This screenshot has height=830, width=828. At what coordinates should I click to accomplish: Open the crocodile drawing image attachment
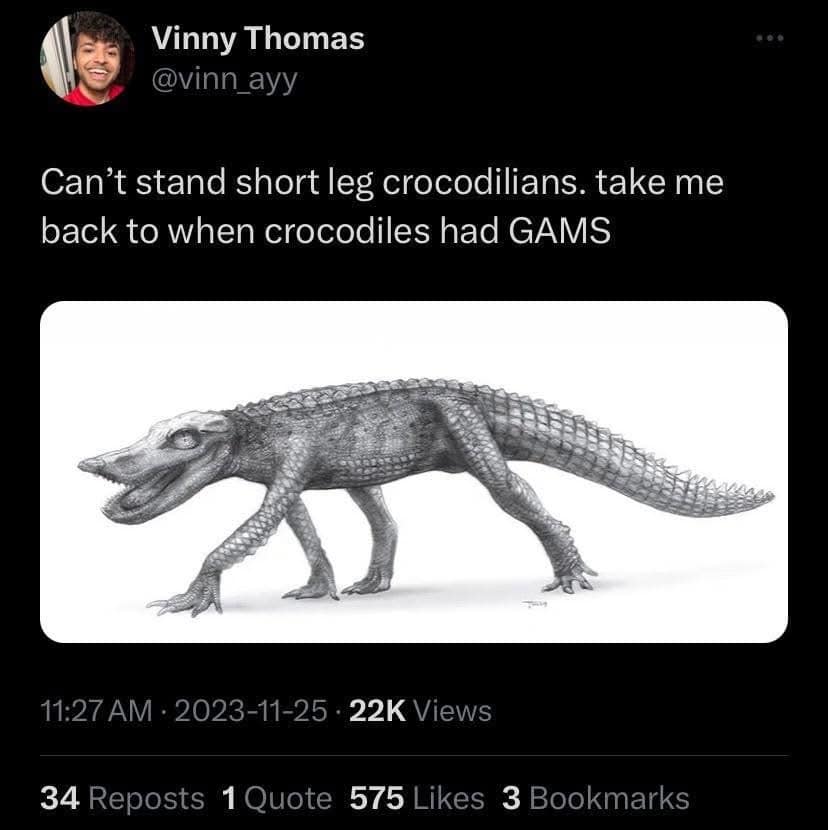pyautogui.click(x=414, y=471)
